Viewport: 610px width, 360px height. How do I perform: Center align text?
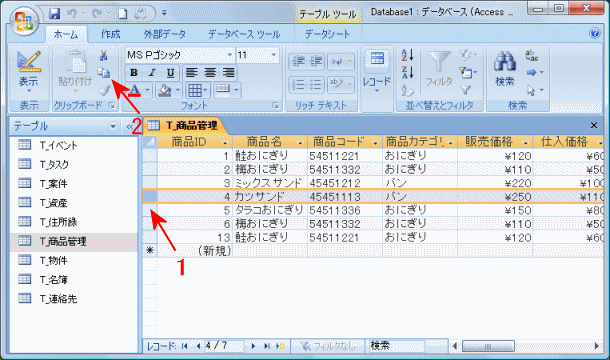(x=210, y=73)
